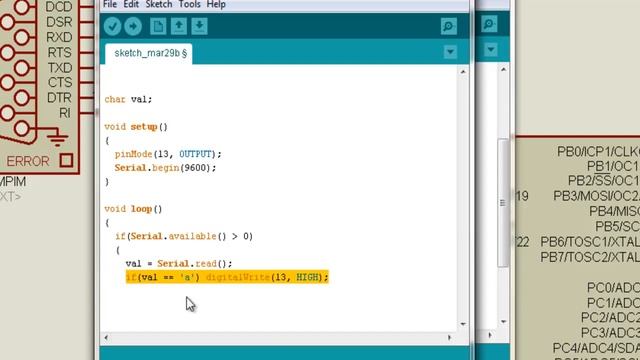Viewport: 640px width, 360px height.
Task: Click the 'void setup()' line
Action: (136, 127)
